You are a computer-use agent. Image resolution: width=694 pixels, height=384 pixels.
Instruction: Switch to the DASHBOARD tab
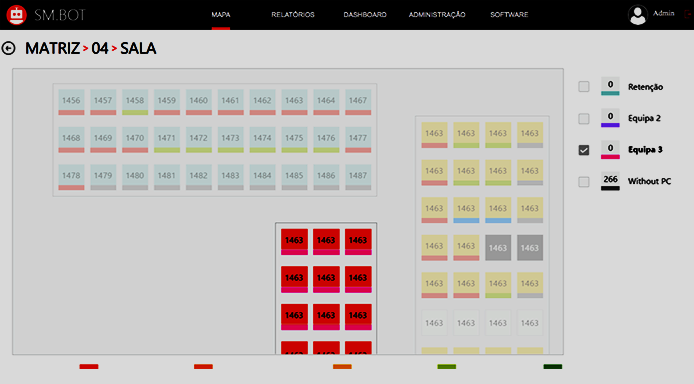click(x=365, y=15)
